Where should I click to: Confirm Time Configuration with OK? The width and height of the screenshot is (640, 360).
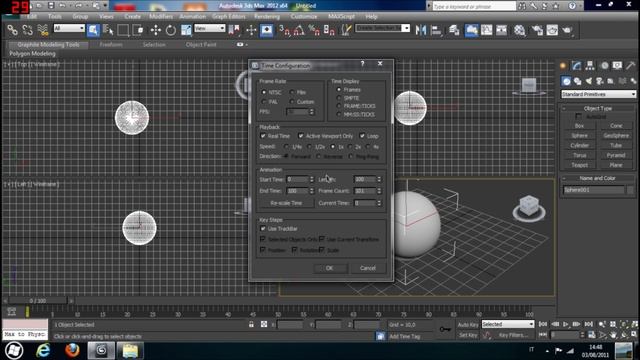[330, 268]
